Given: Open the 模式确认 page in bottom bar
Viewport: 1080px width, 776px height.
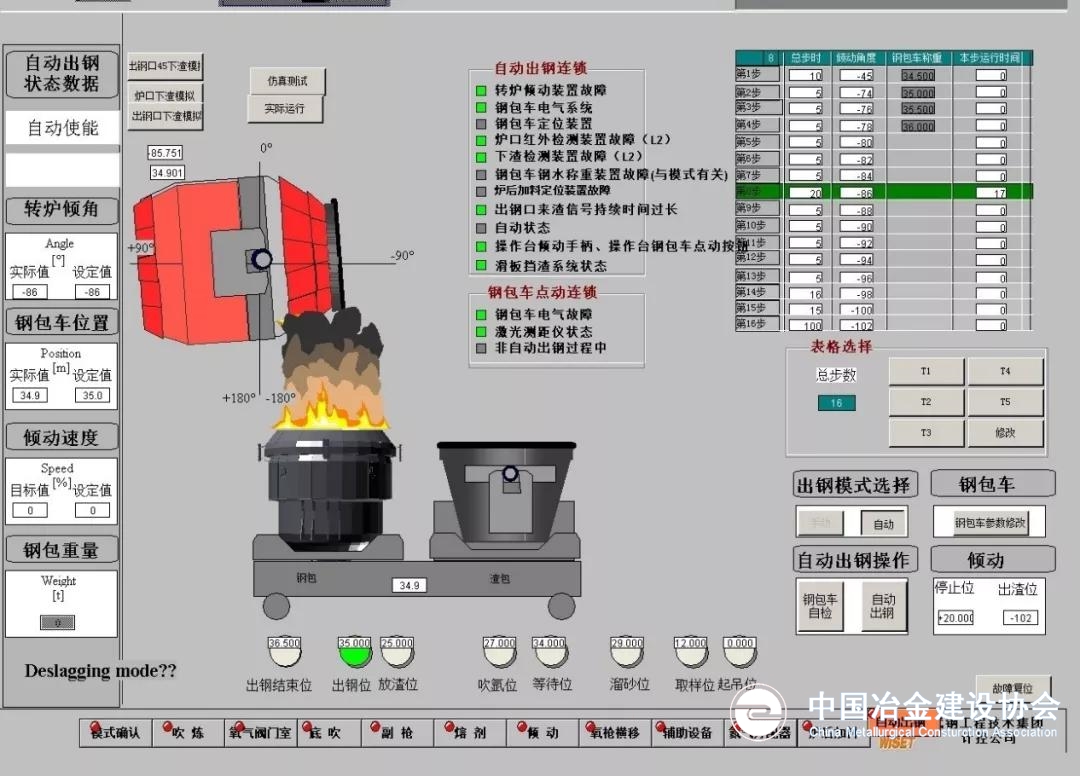Looking at the screenshot, I should point(115,733).
